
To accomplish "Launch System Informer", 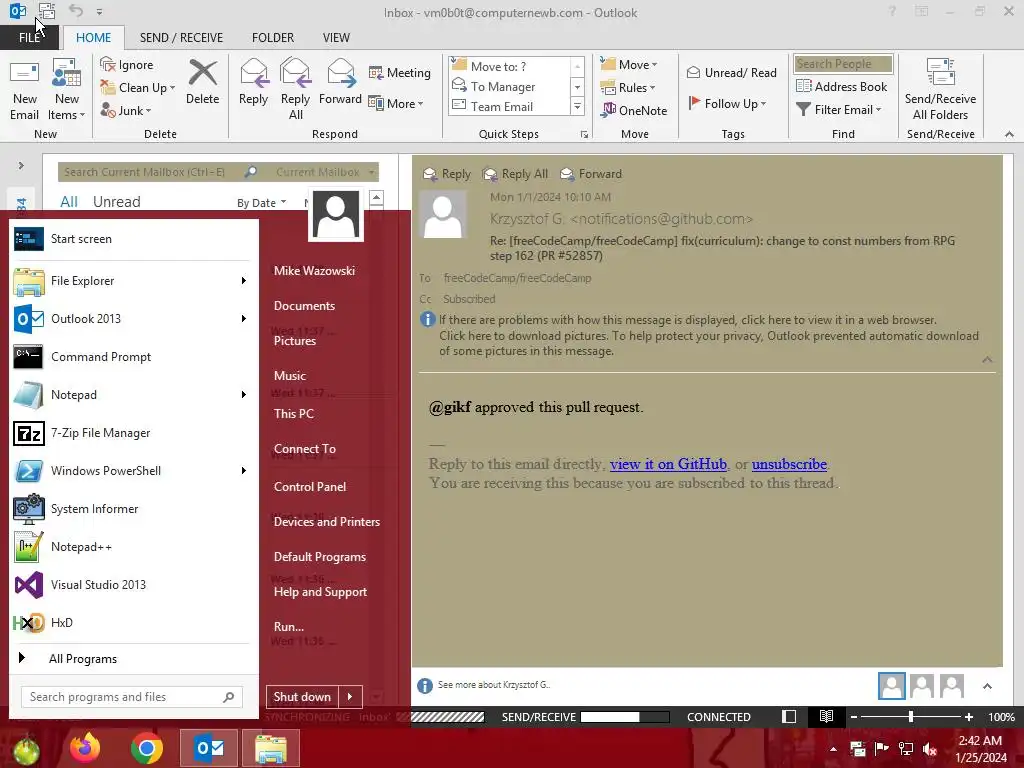I will tap(131, 509).
